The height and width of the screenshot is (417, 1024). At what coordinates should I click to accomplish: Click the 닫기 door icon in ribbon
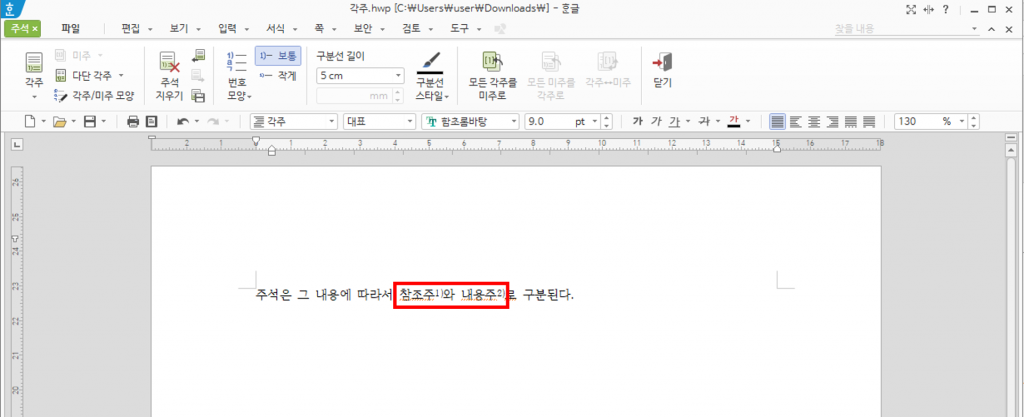[662, 66]
